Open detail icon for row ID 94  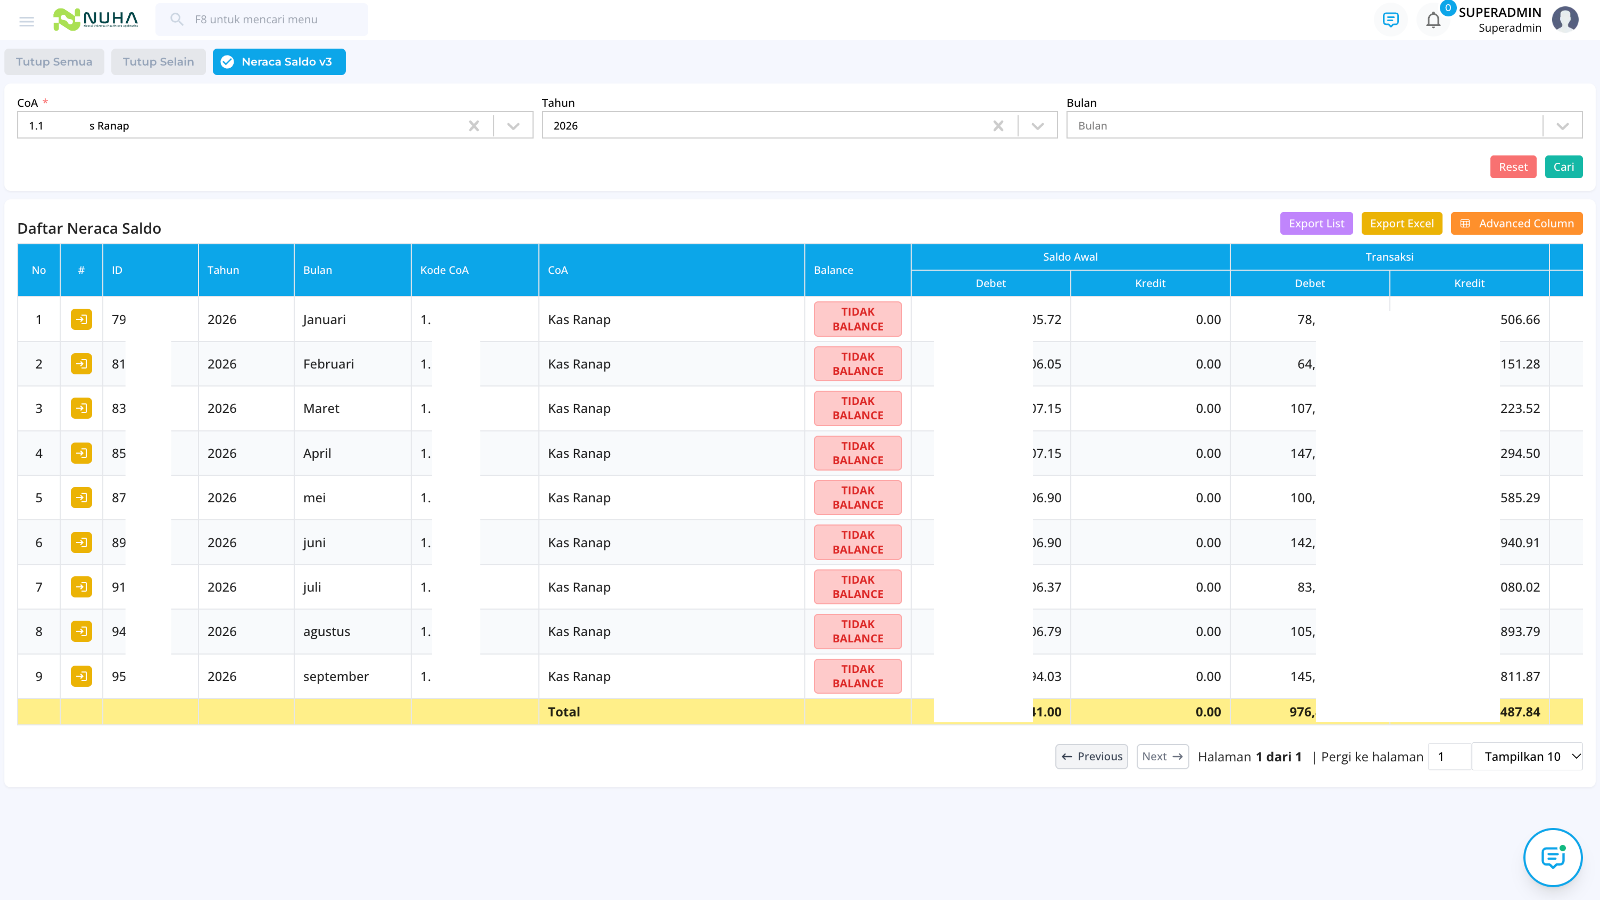pyautogui.click(x=81, y=632)
